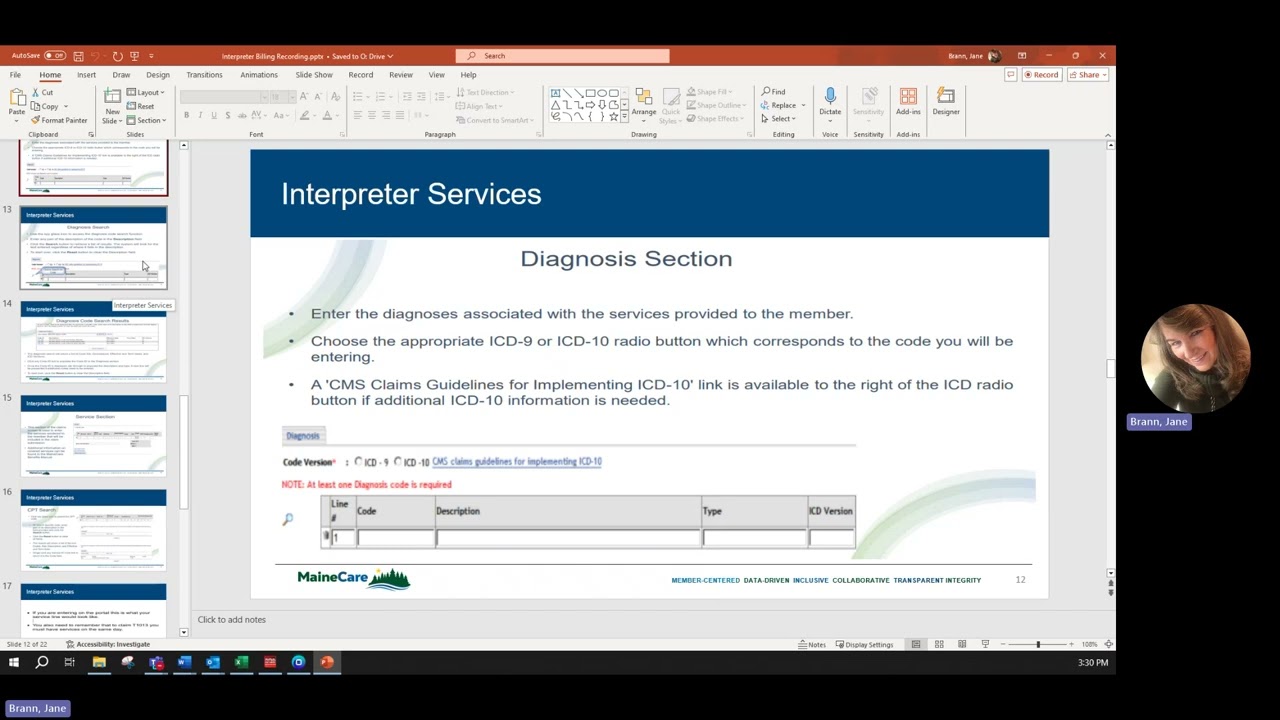Viewport: 1280px width, 720px height.
Task: Click the fit slide to window icon
Action: 1108,644
